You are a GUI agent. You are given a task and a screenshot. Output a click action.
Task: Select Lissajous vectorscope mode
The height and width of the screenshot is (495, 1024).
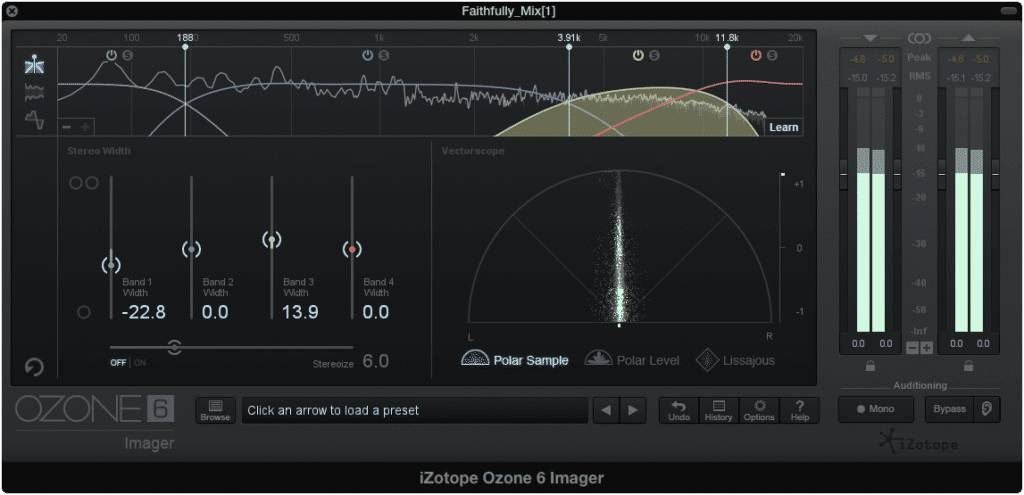735,360
